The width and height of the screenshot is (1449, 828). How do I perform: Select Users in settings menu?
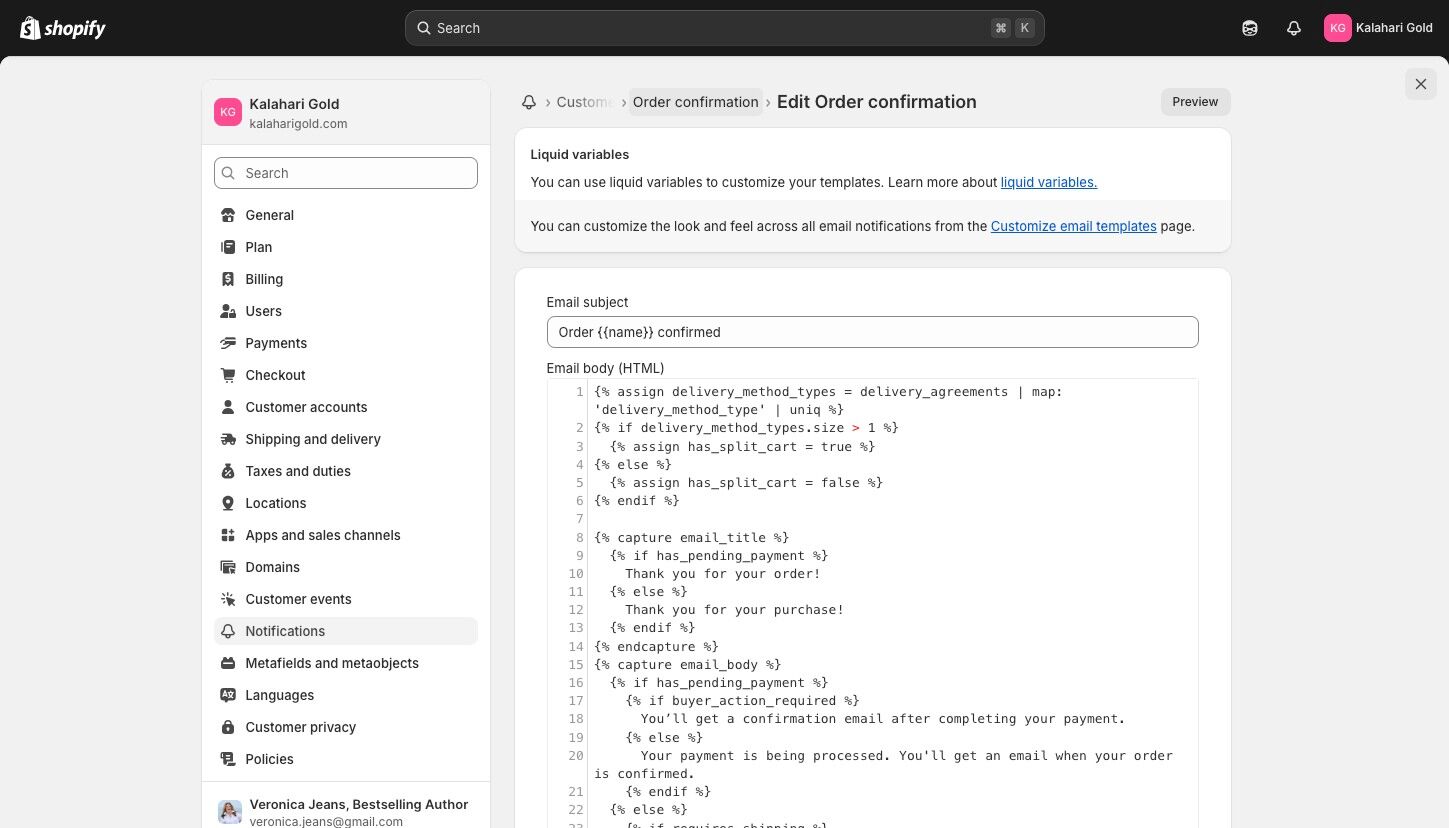coord(346,311)
